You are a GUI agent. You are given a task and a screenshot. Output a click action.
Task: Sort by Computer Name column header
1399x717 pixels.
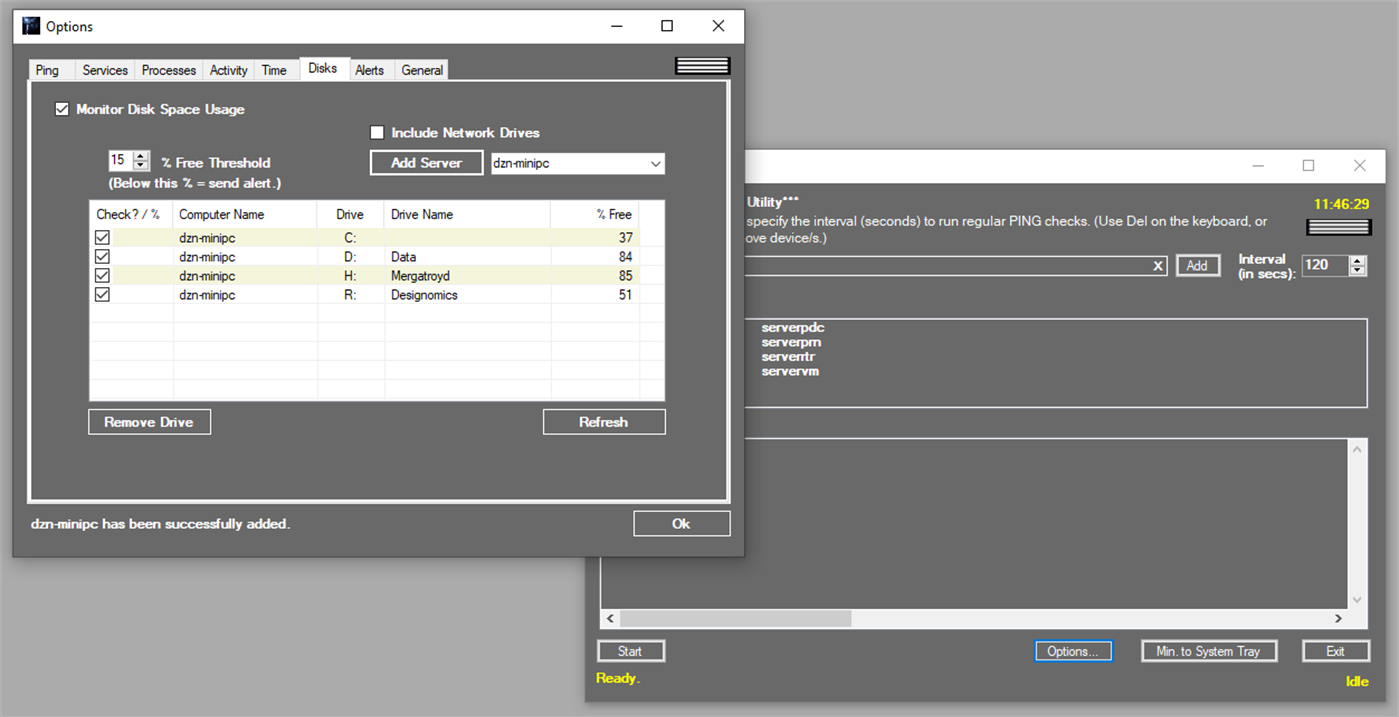tap(246, 214)
